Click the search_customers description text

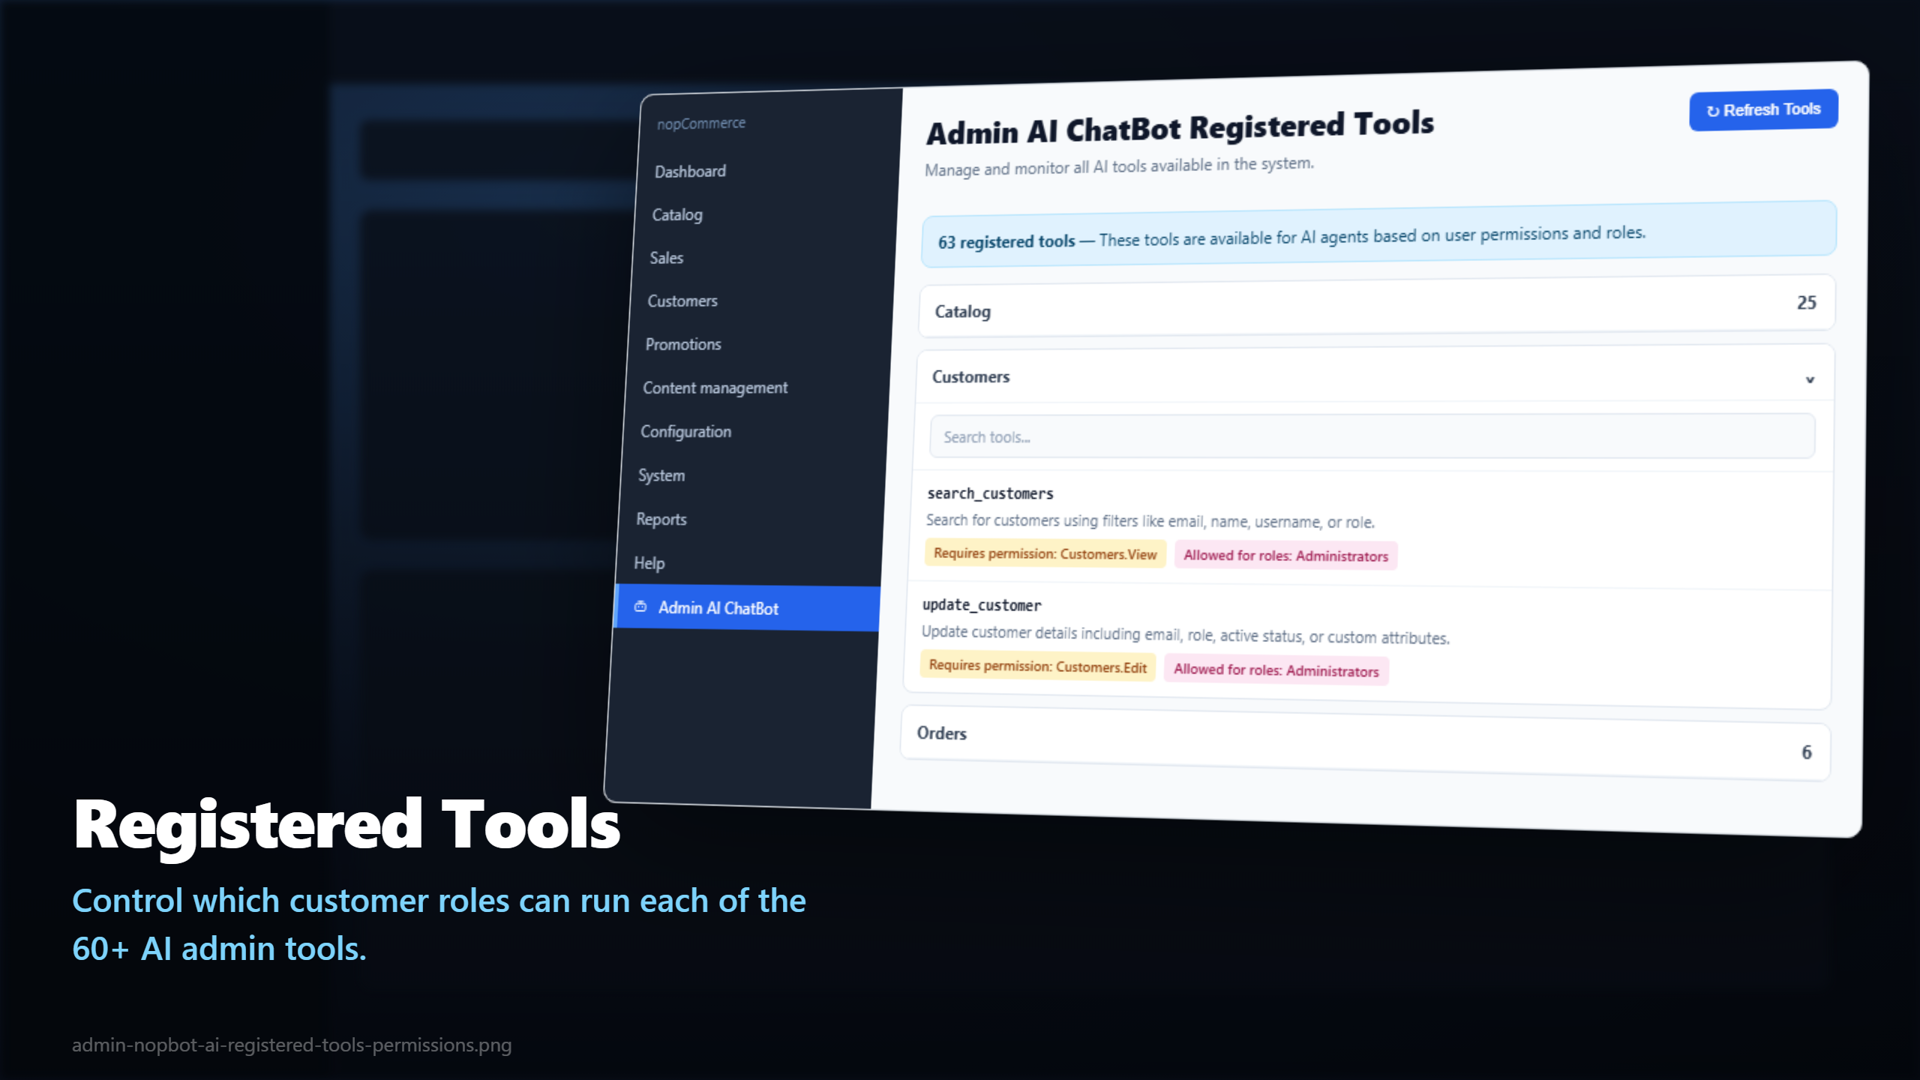[x=1150, y=521]
